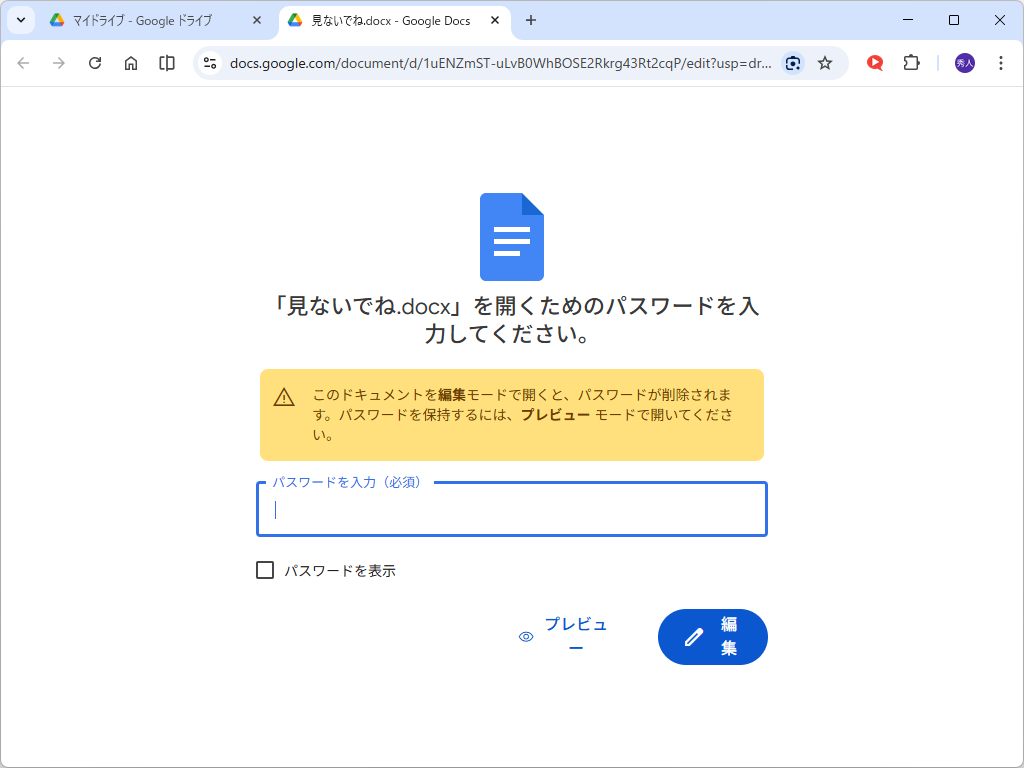Screen dimensions: 1024x768
Task: Bookmark this page with the star icon
Action: click(x=825, y=62)
